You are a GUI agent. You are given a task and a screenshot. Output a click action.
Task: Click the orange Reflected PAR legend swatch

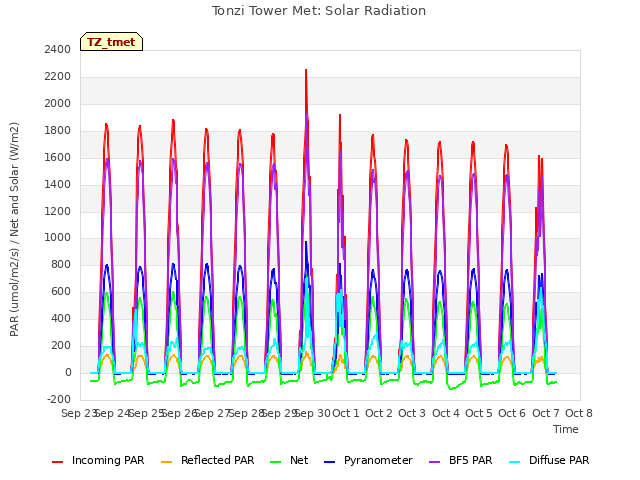pyautogui.click(x=167, y=462)
